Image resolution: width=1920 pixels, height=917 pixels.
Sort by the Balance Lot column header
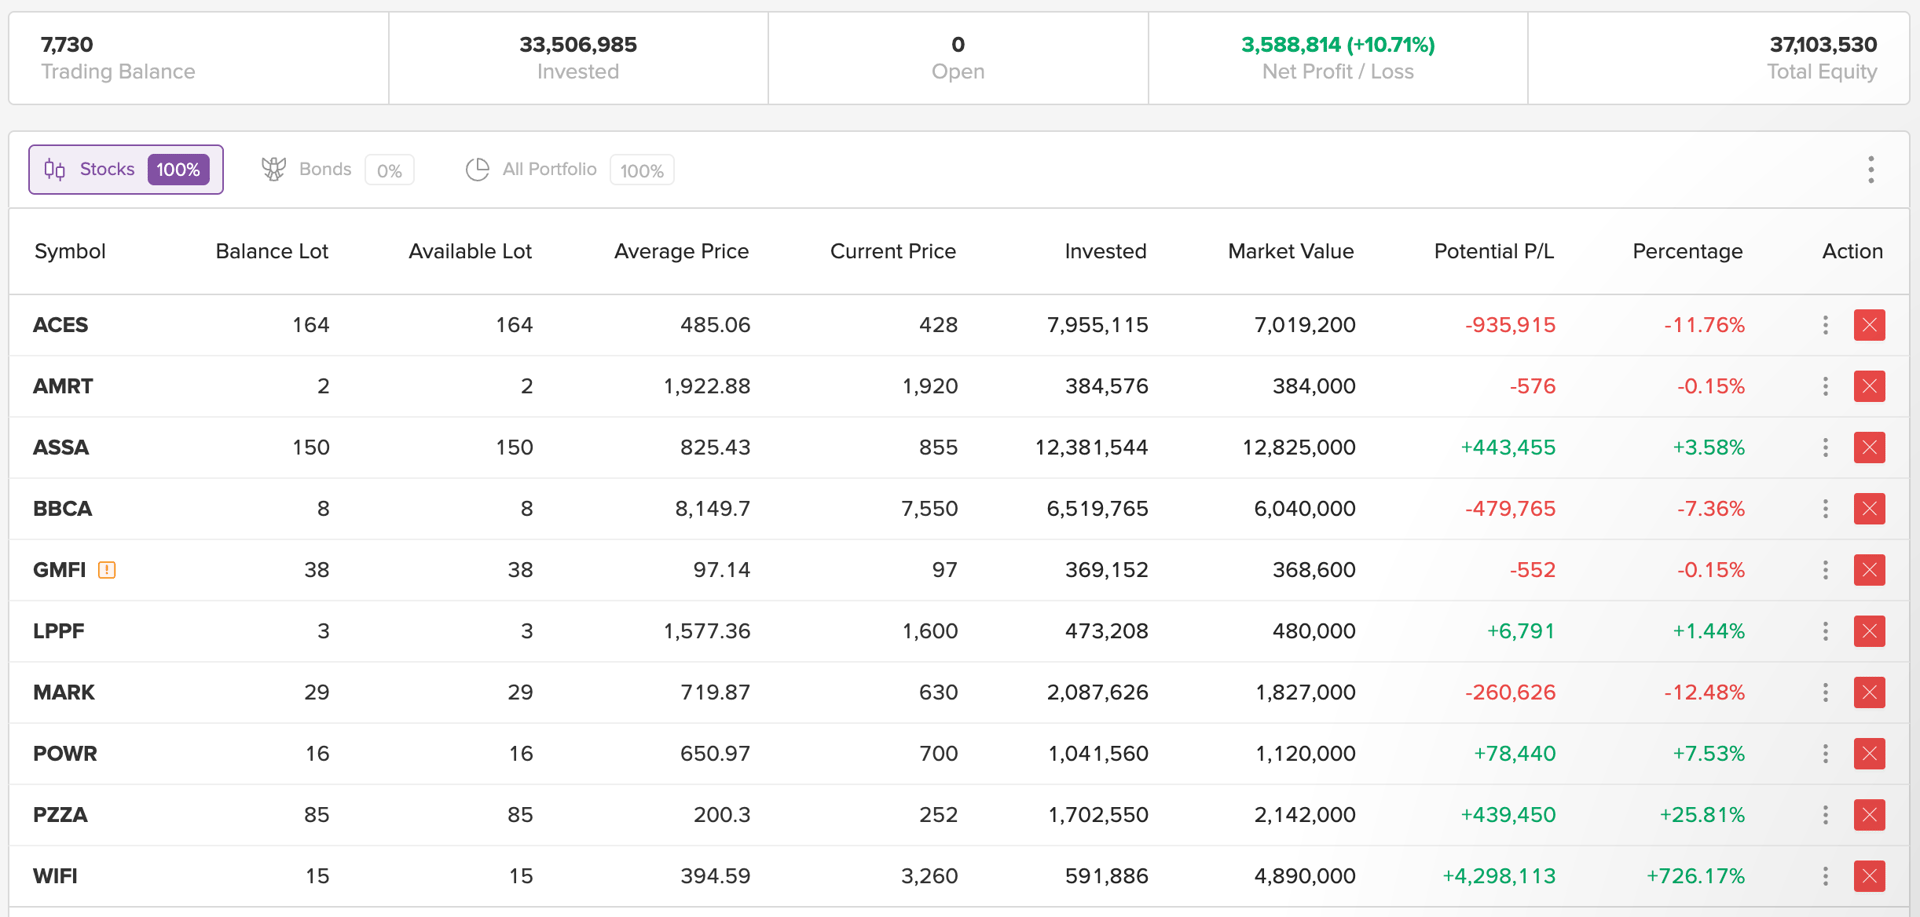[x=272, y=251]
